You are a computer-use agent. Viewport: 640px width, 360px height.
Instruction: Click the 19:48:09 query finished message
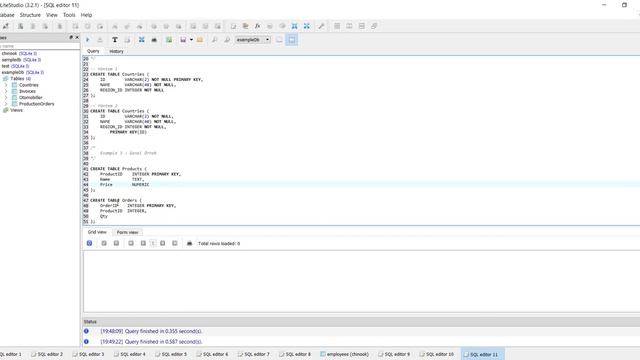click(x=151, y=331)
